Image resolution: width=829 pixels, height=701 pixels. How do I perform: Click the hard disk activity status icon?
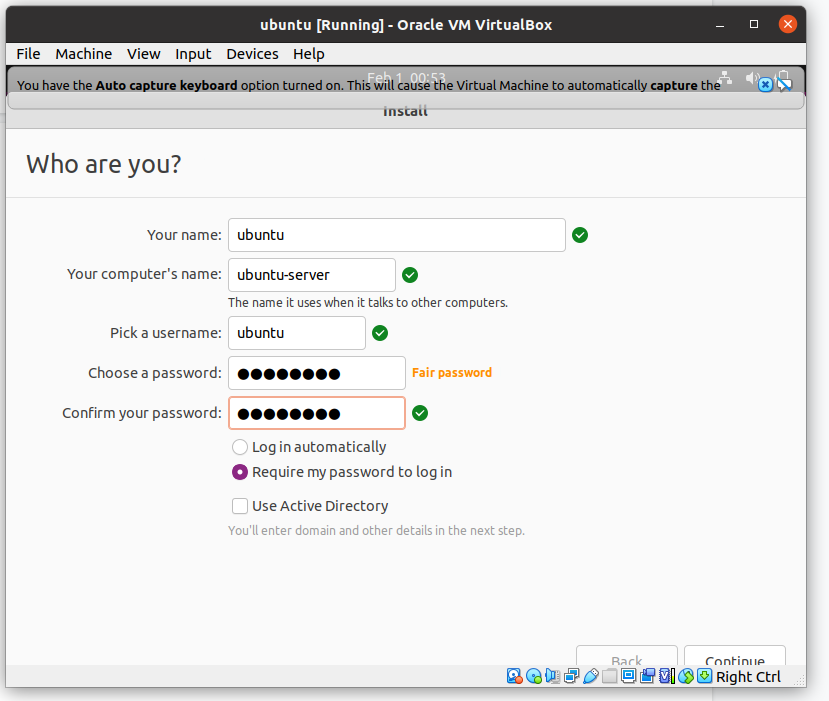point(514,676)
